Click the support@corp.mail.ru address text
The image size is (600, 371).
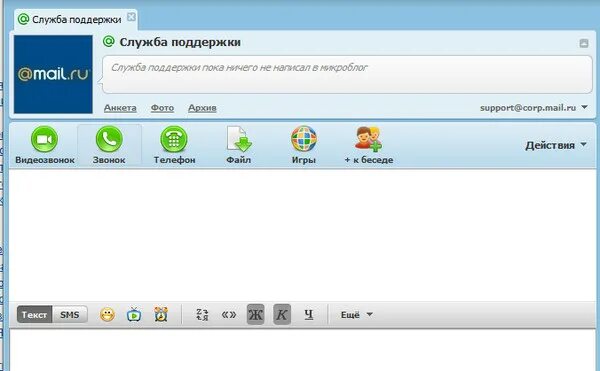[528, 107]
